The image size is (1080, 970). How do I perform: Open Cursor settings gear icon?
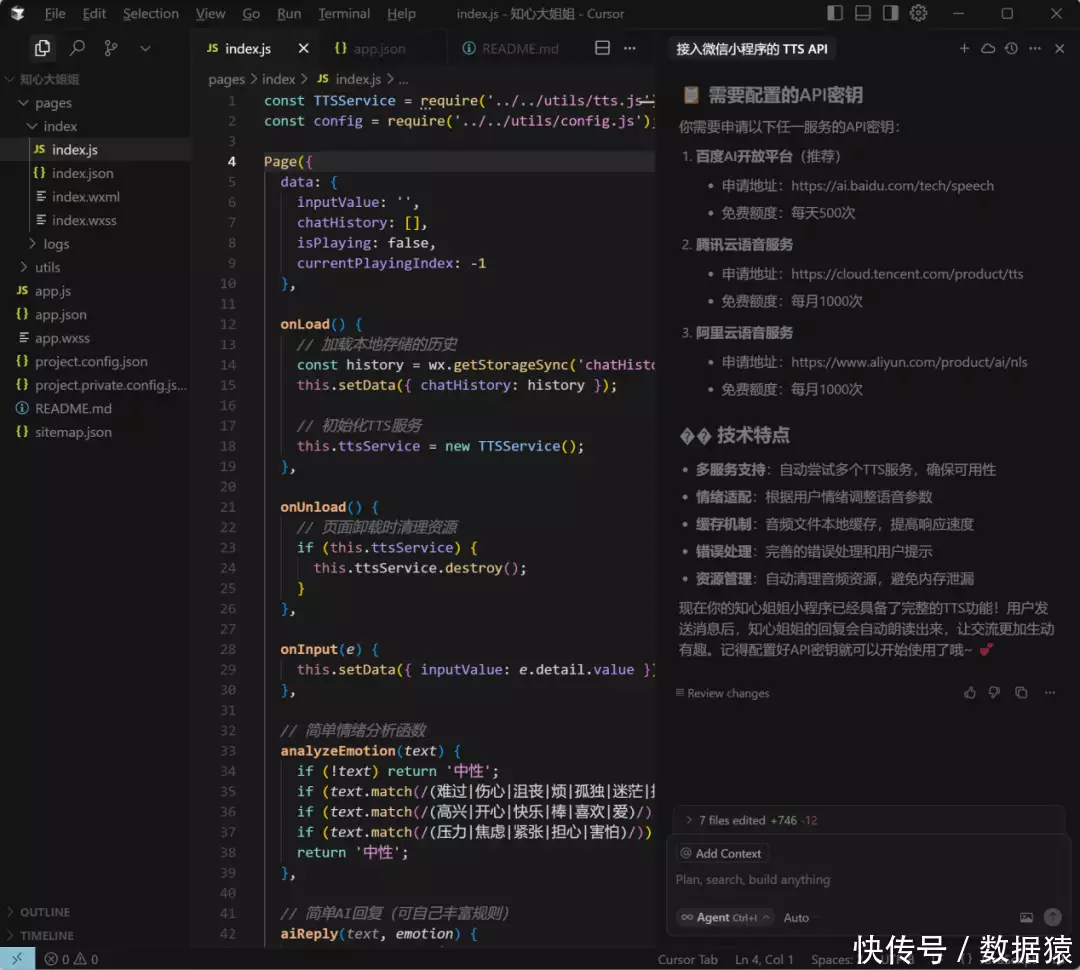point(918,13)
